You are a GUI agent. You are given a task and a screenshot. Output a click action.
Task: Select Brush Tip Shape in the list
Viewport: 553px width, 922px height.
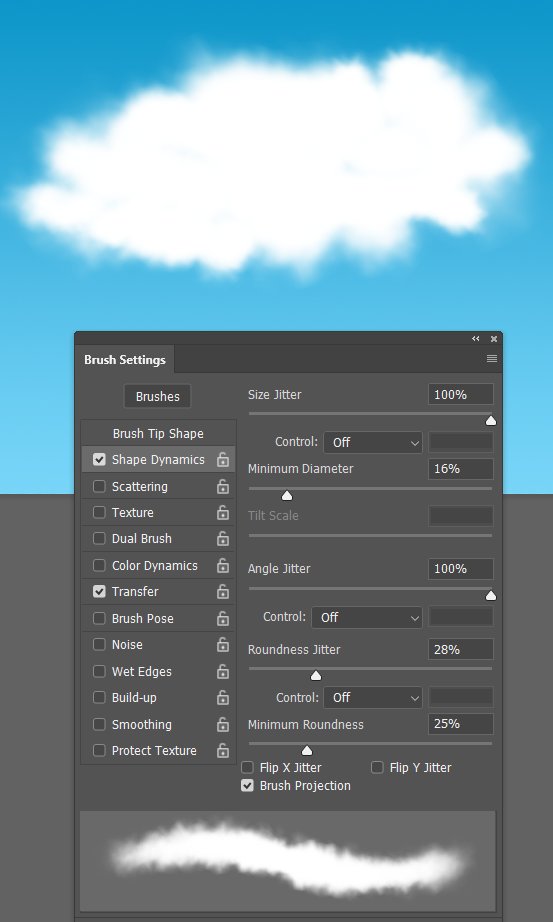pyautogui.click(x=158, y=433)
